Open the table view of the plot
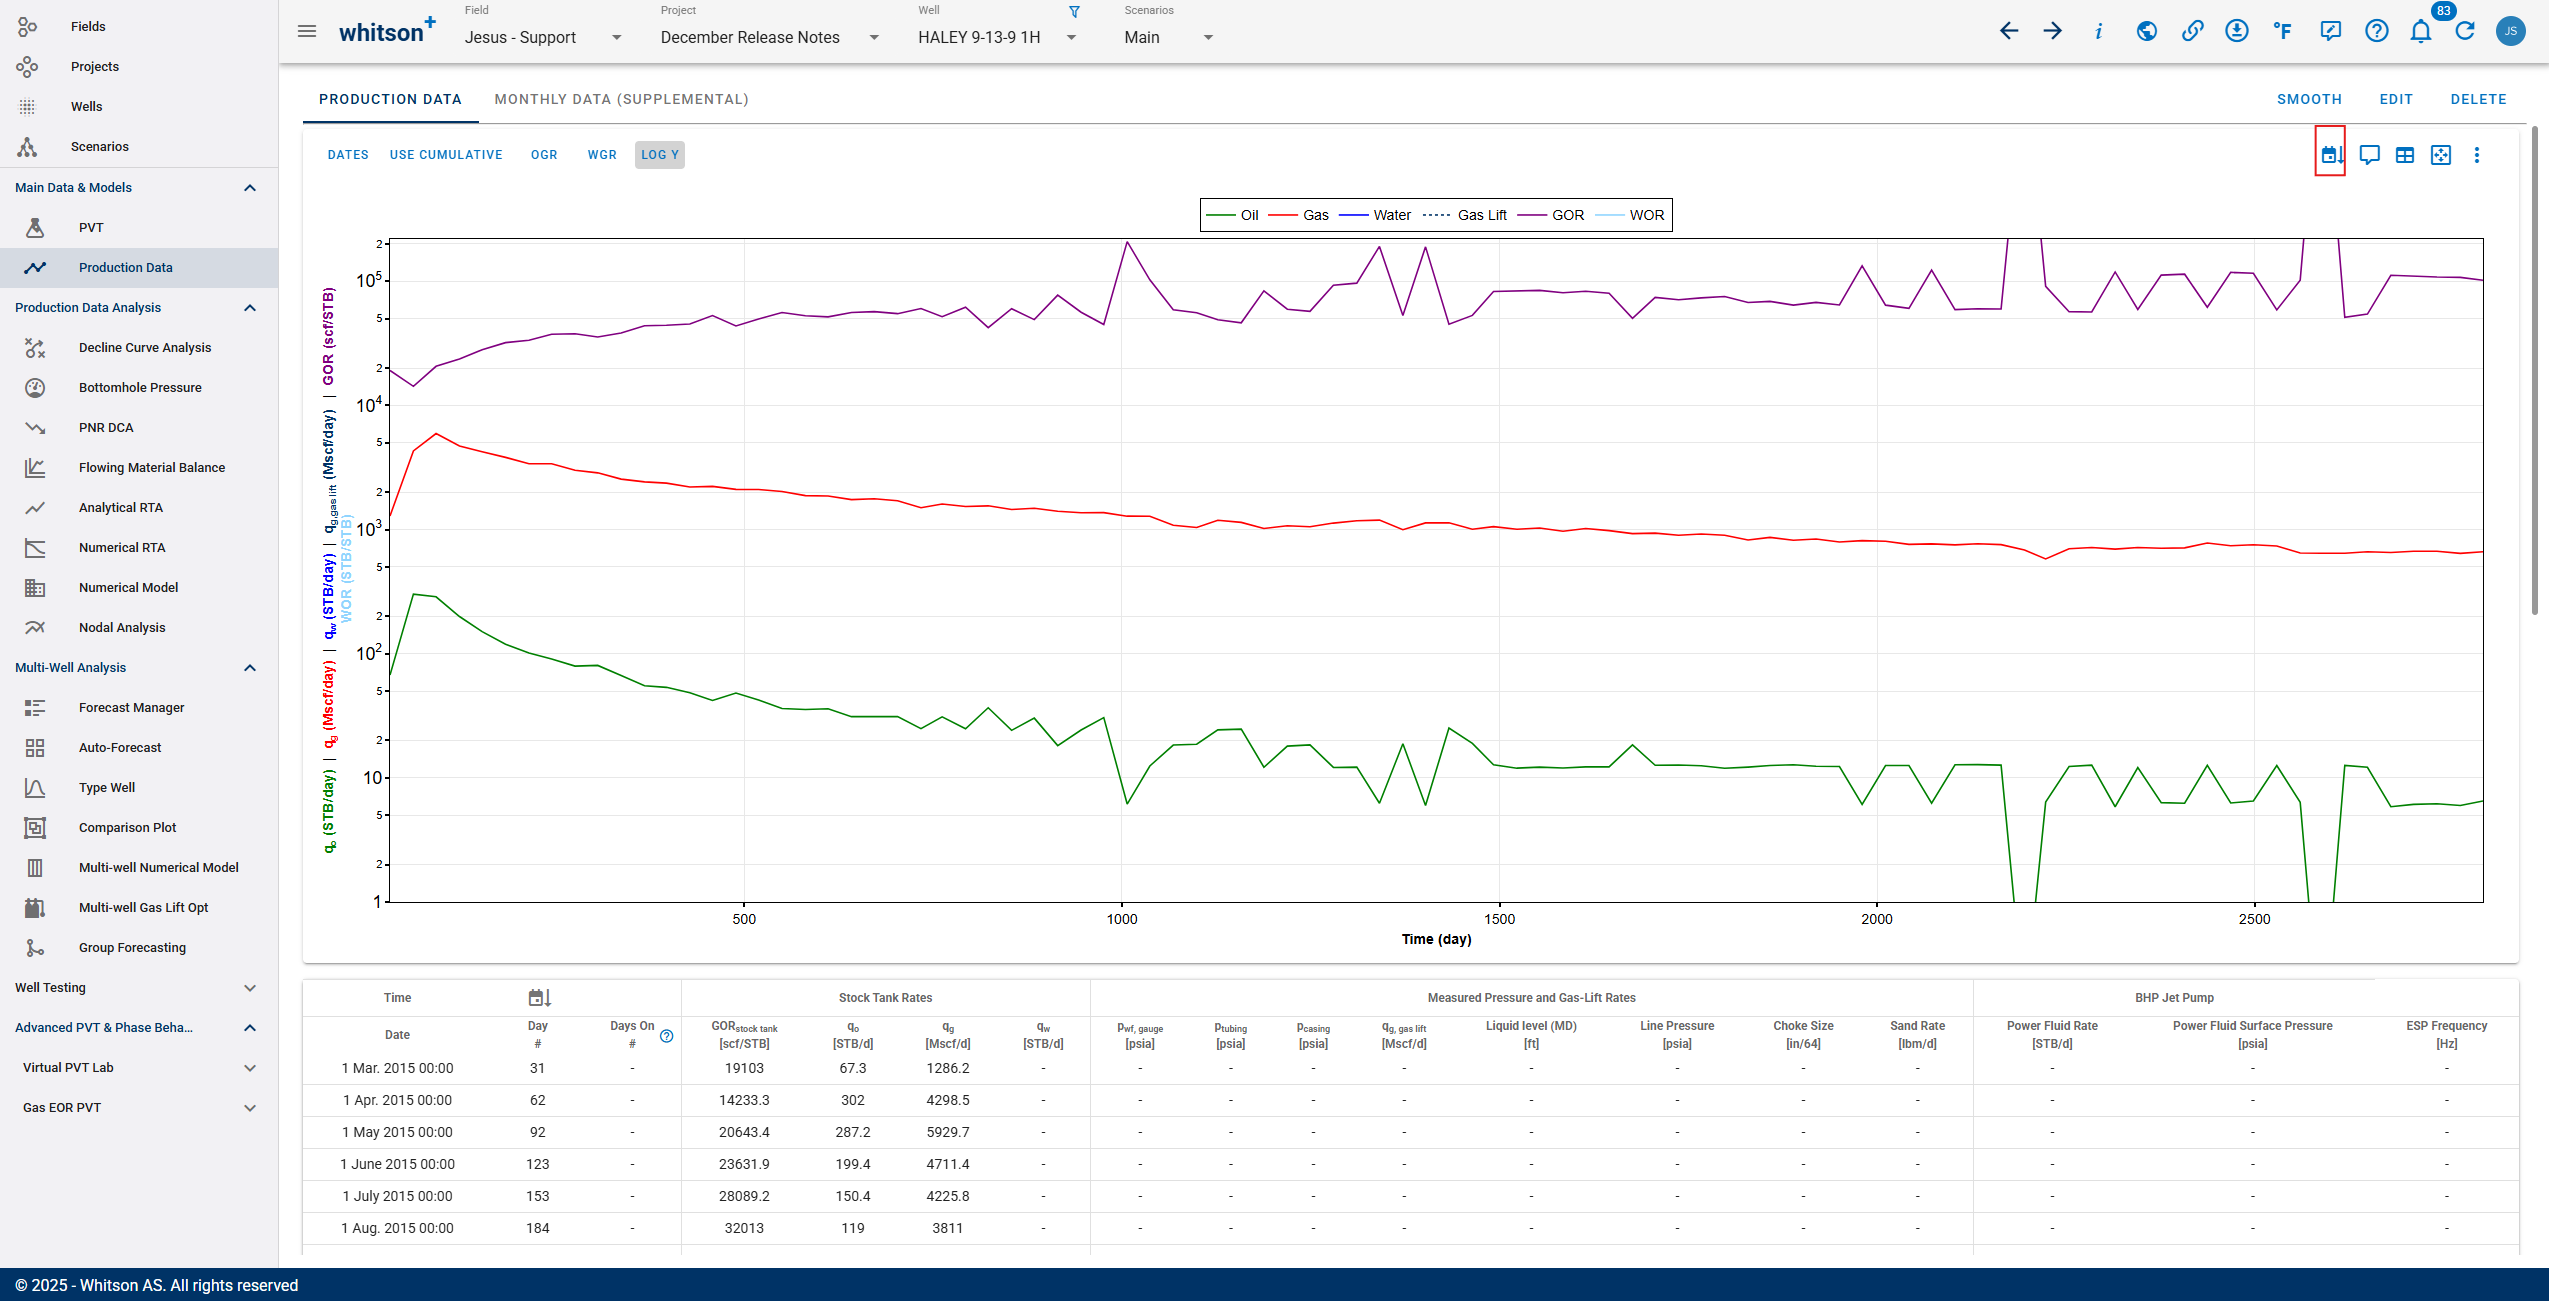This screenshot has height=1301, width=2549. coord(2405,155)
